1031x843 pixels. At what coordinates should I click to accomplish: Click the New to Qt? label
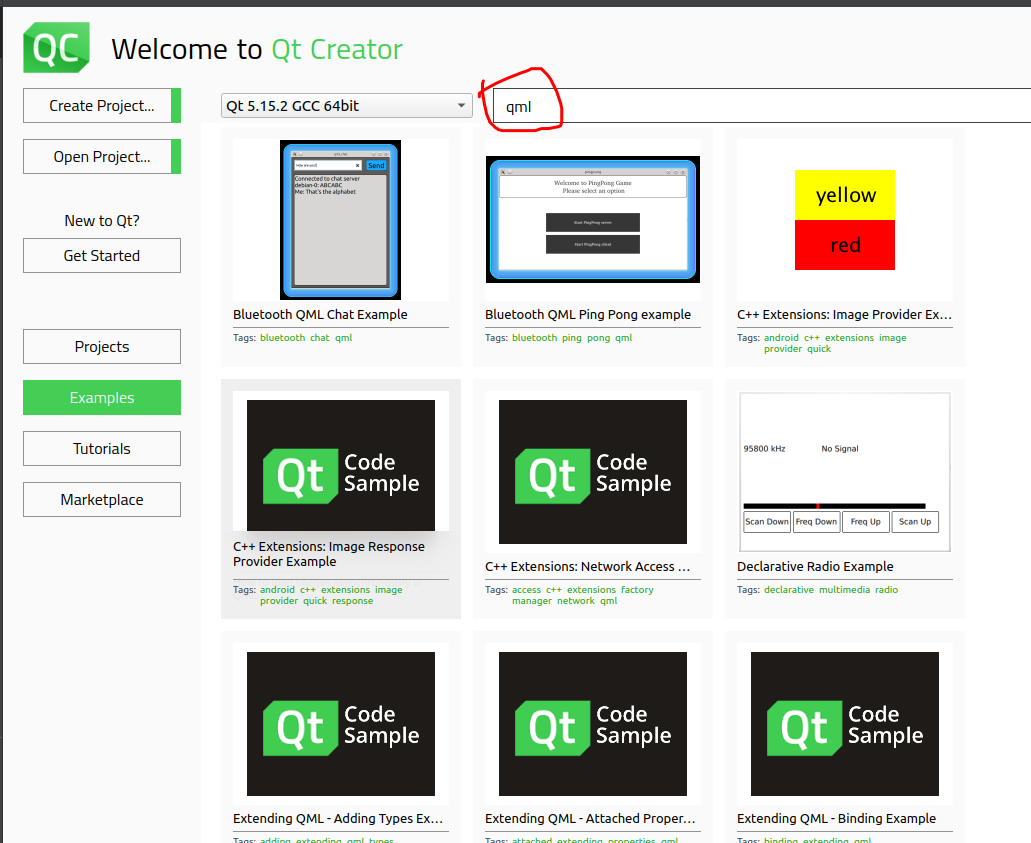(x=102, y=221)
